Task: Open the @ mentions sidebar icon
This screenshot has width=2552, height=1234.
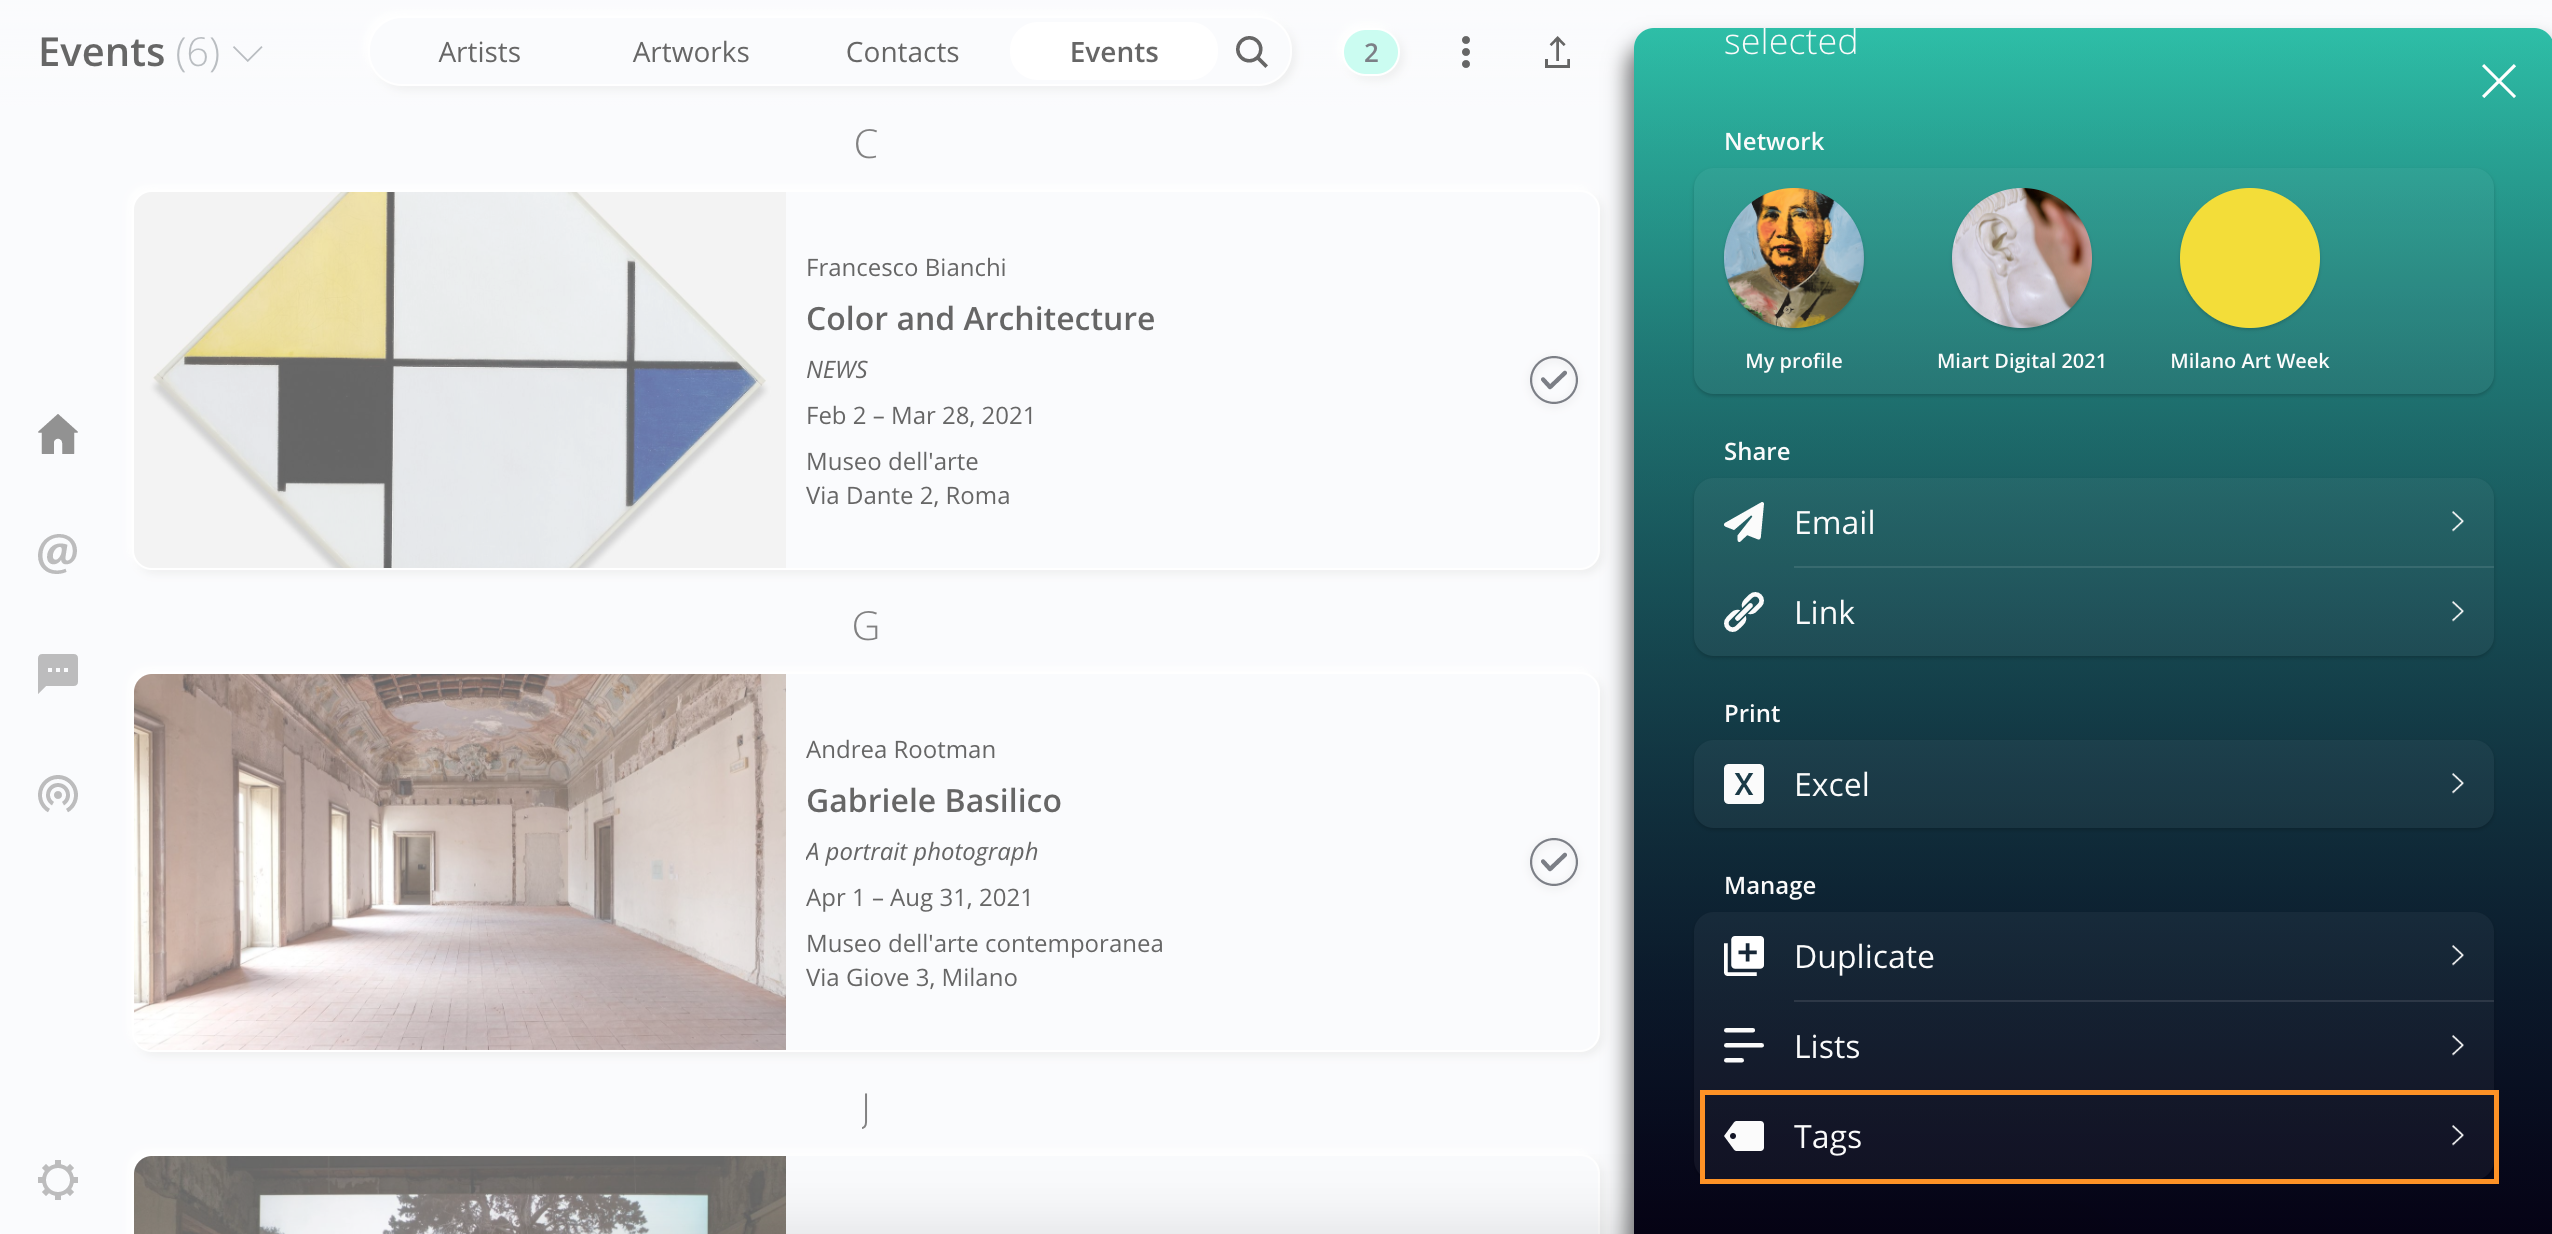Action: pyautogui.click(x=58, y=553)
